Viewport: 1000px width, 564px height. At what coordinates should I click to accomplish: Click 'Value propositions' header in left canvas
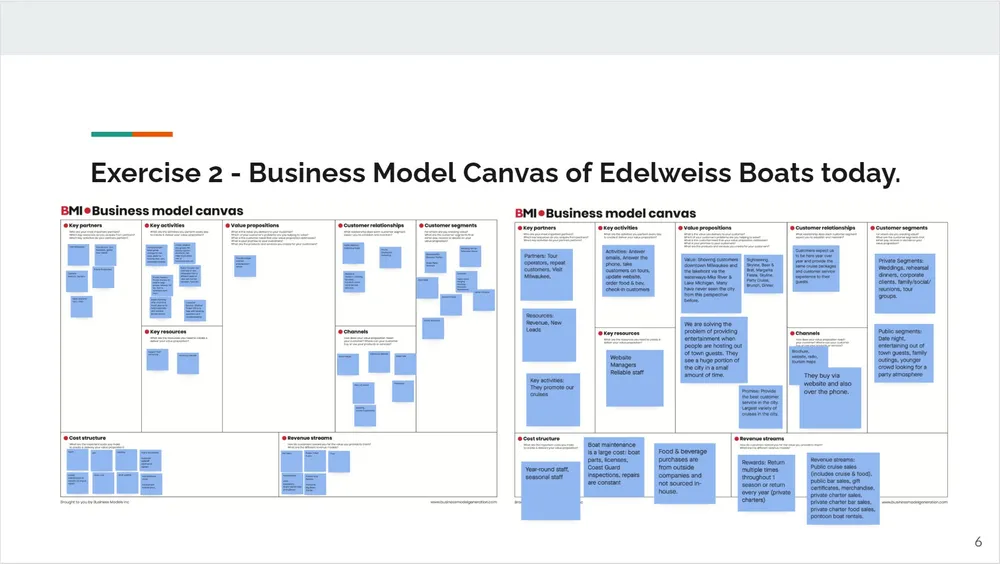click(x=254, y=225)
